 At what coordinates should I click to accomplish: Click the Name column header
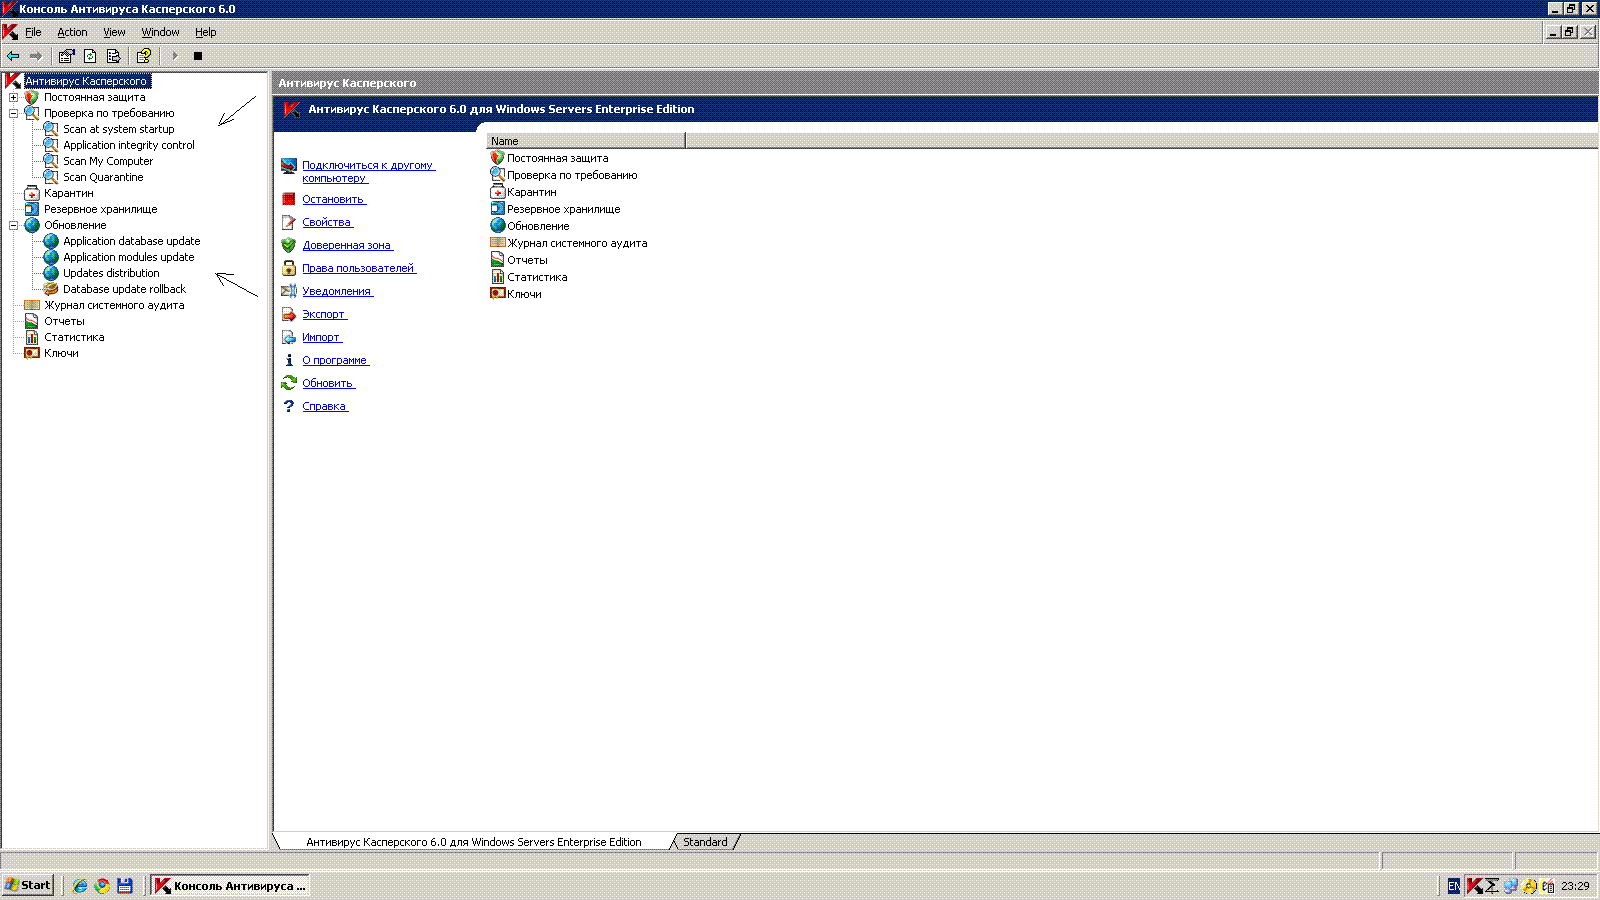point(586,141)
